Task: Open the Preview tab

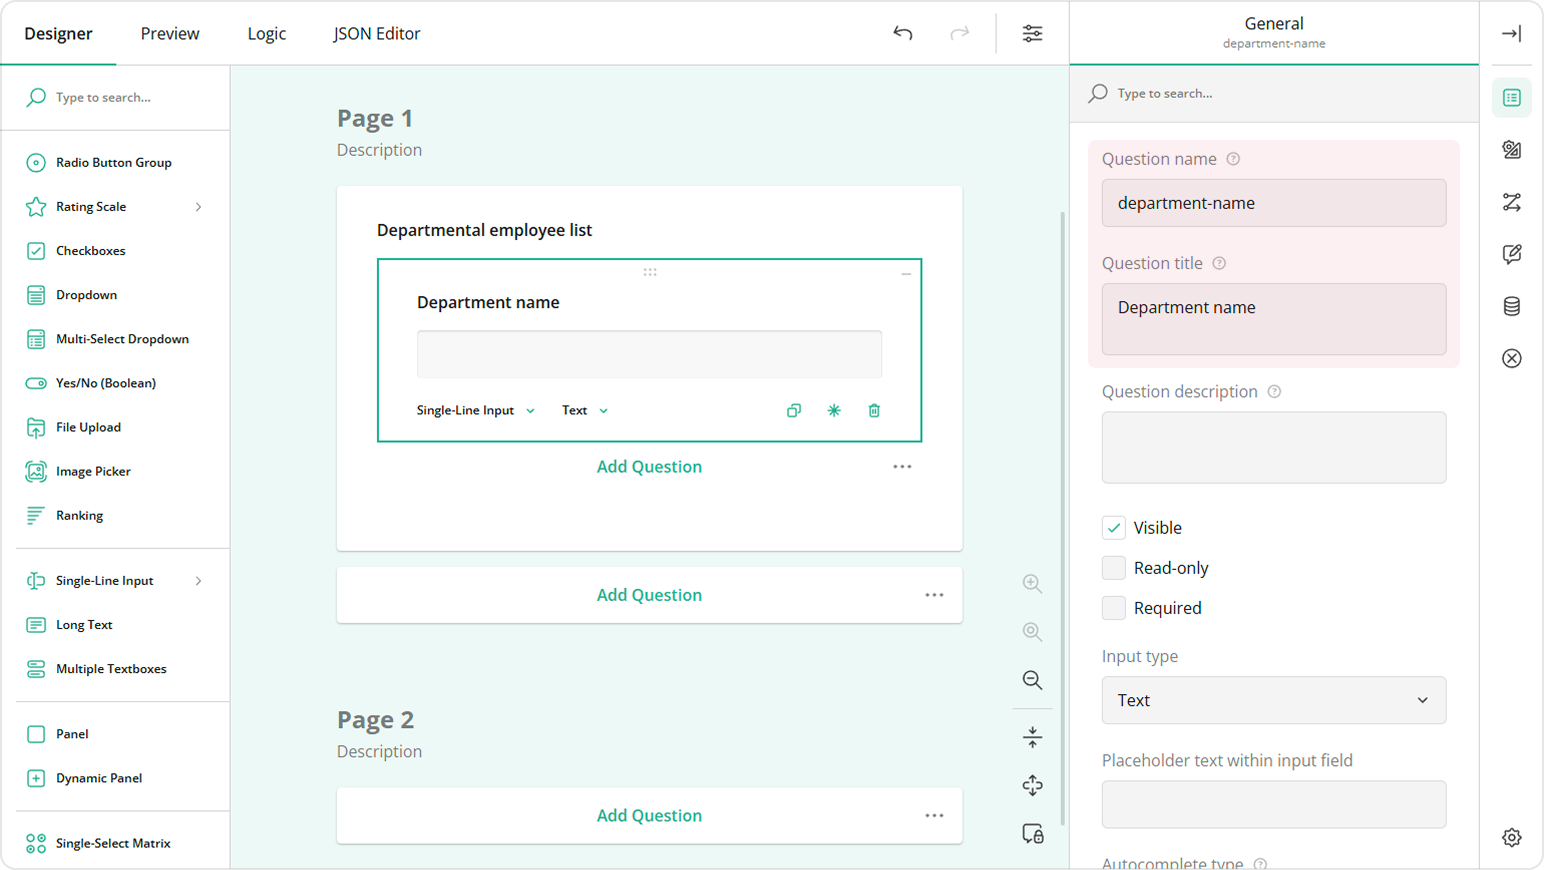Action: click(x=169, y=33)
